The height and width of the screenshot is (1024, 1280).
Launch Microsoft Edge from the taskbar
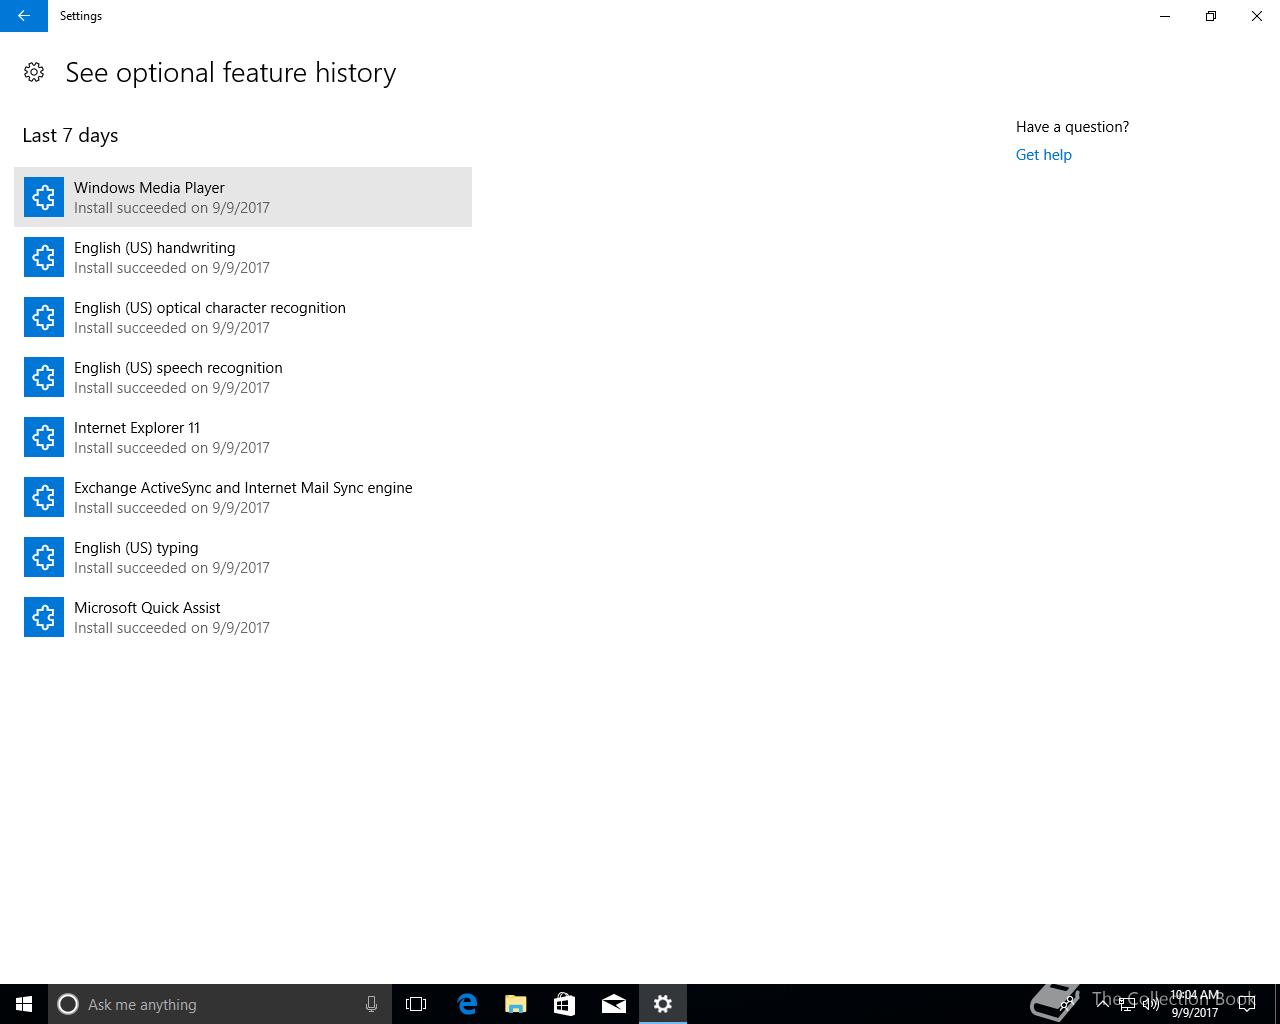466,1004
